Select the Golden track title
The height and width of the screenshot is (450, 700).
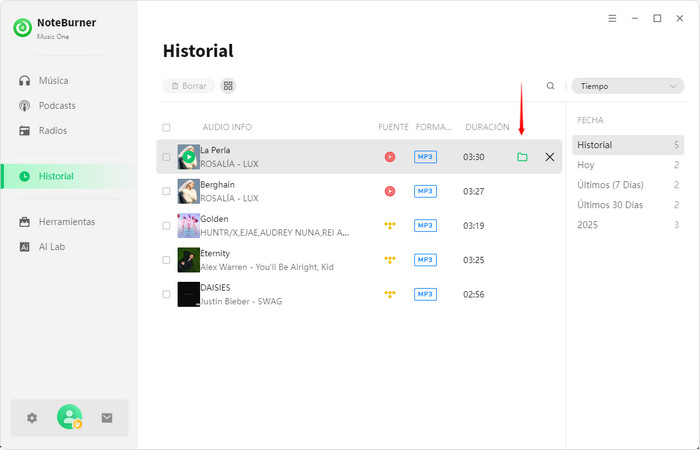pyautogui.click(x=214, y=219)
